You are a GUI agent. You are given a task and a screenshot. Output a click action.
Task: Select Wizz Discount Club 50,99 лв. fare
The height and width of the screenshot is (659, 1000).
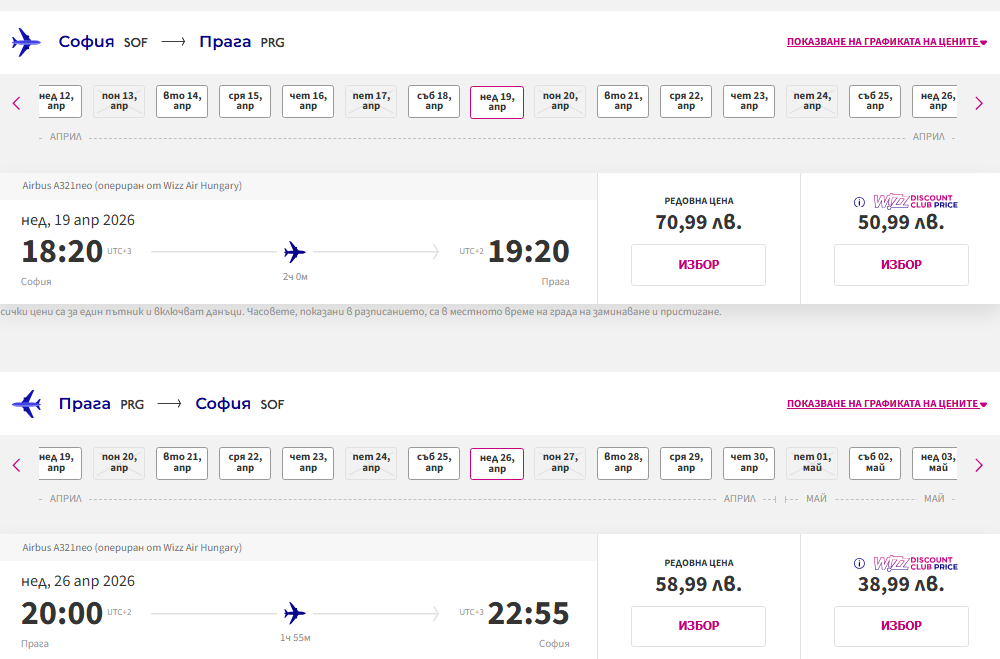point(901,265)
